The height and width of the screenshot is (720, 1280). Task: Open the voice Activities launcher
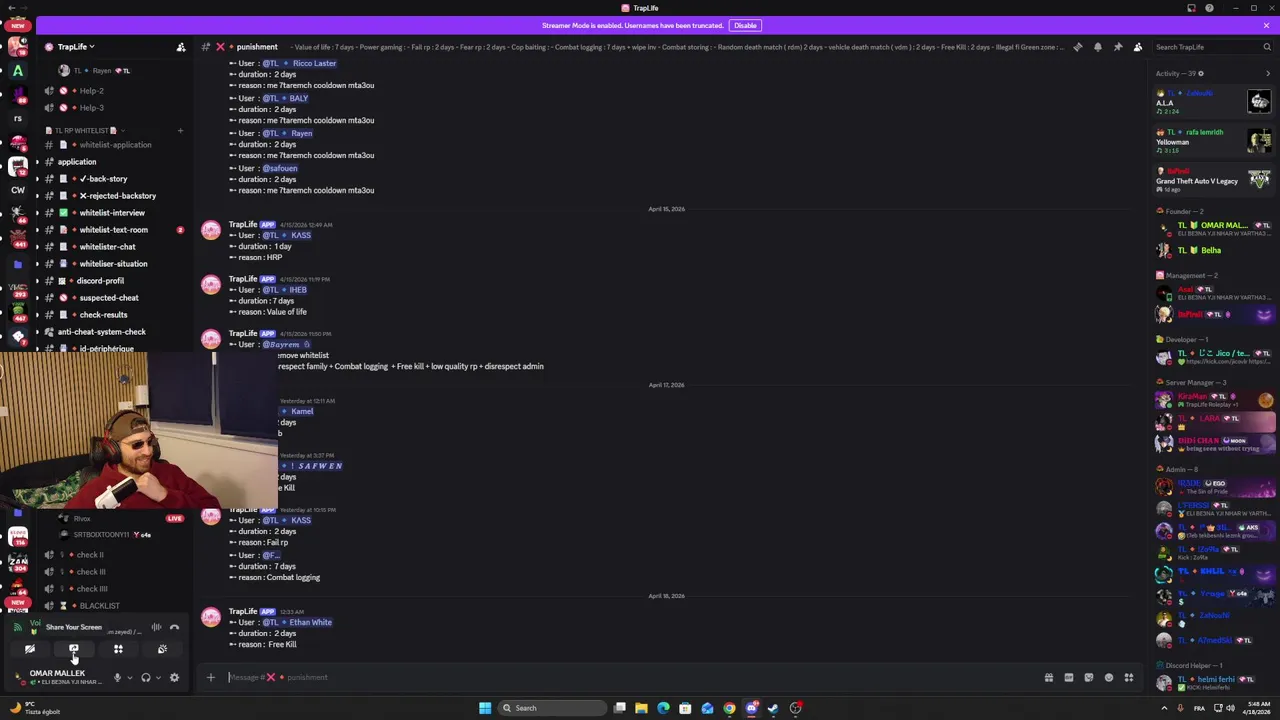click(118, 649)
